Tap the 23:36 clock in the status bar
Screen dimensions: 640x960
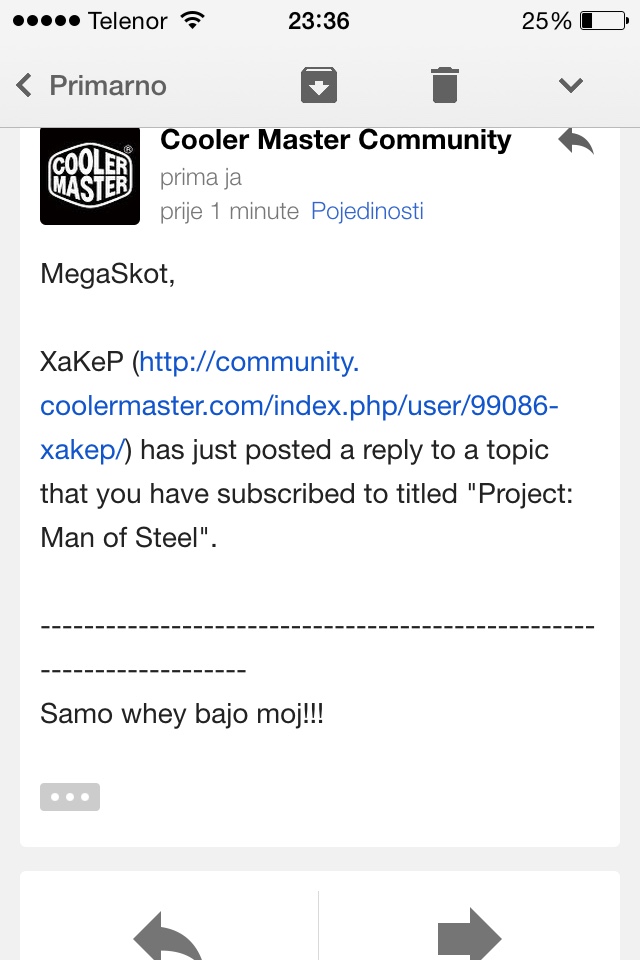318,20
